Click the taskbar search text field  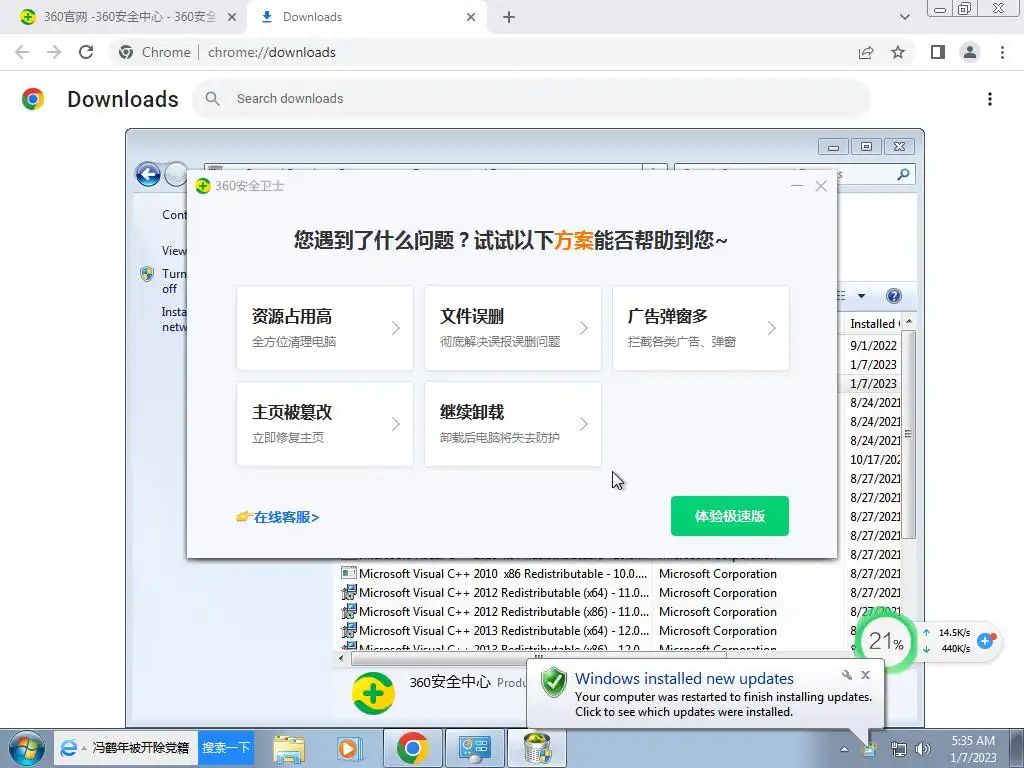click(x=140, y=748)
